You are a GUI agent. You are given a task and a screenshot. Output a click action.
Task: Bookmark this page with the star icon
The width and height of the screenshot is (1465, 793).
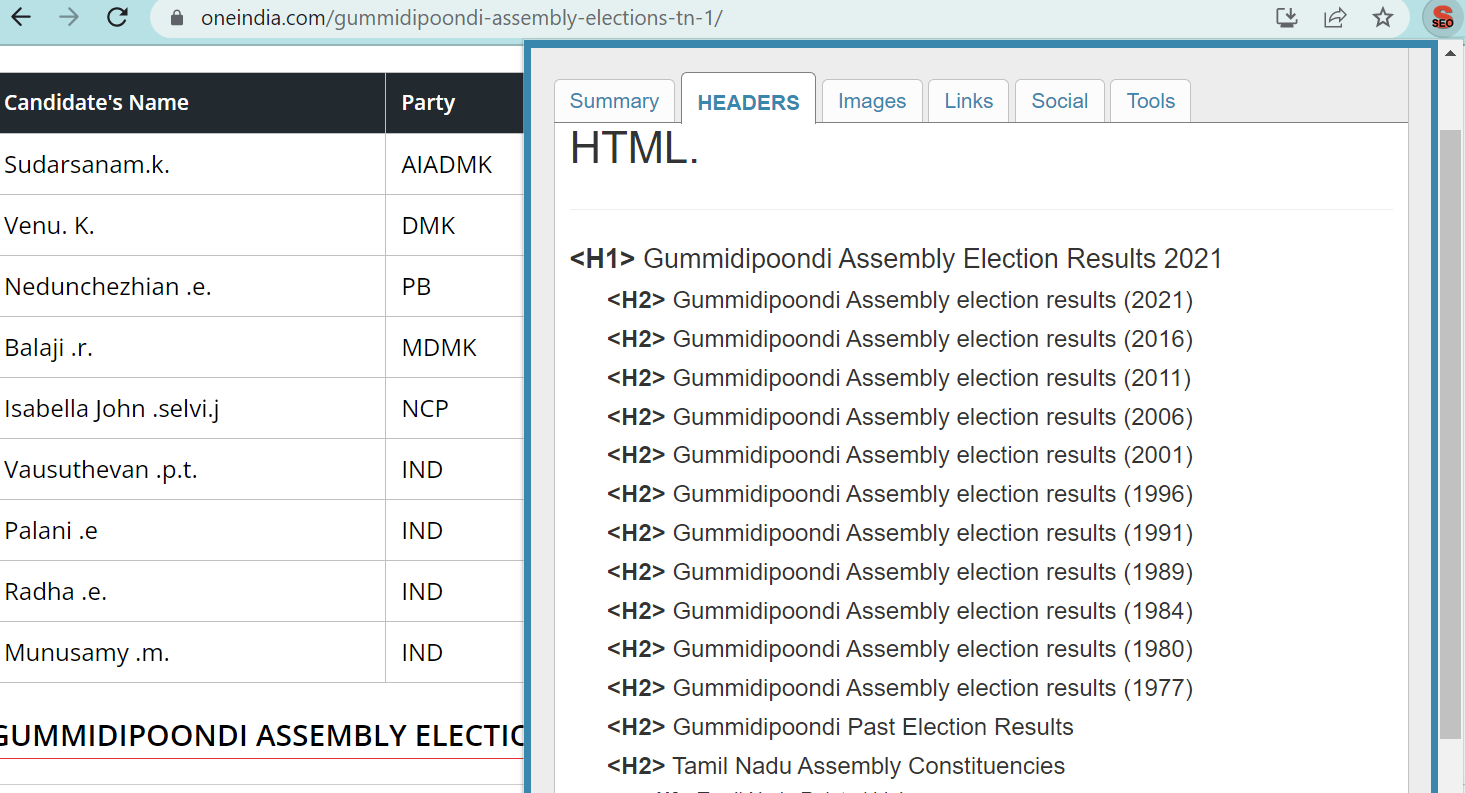click(1383, 17)
